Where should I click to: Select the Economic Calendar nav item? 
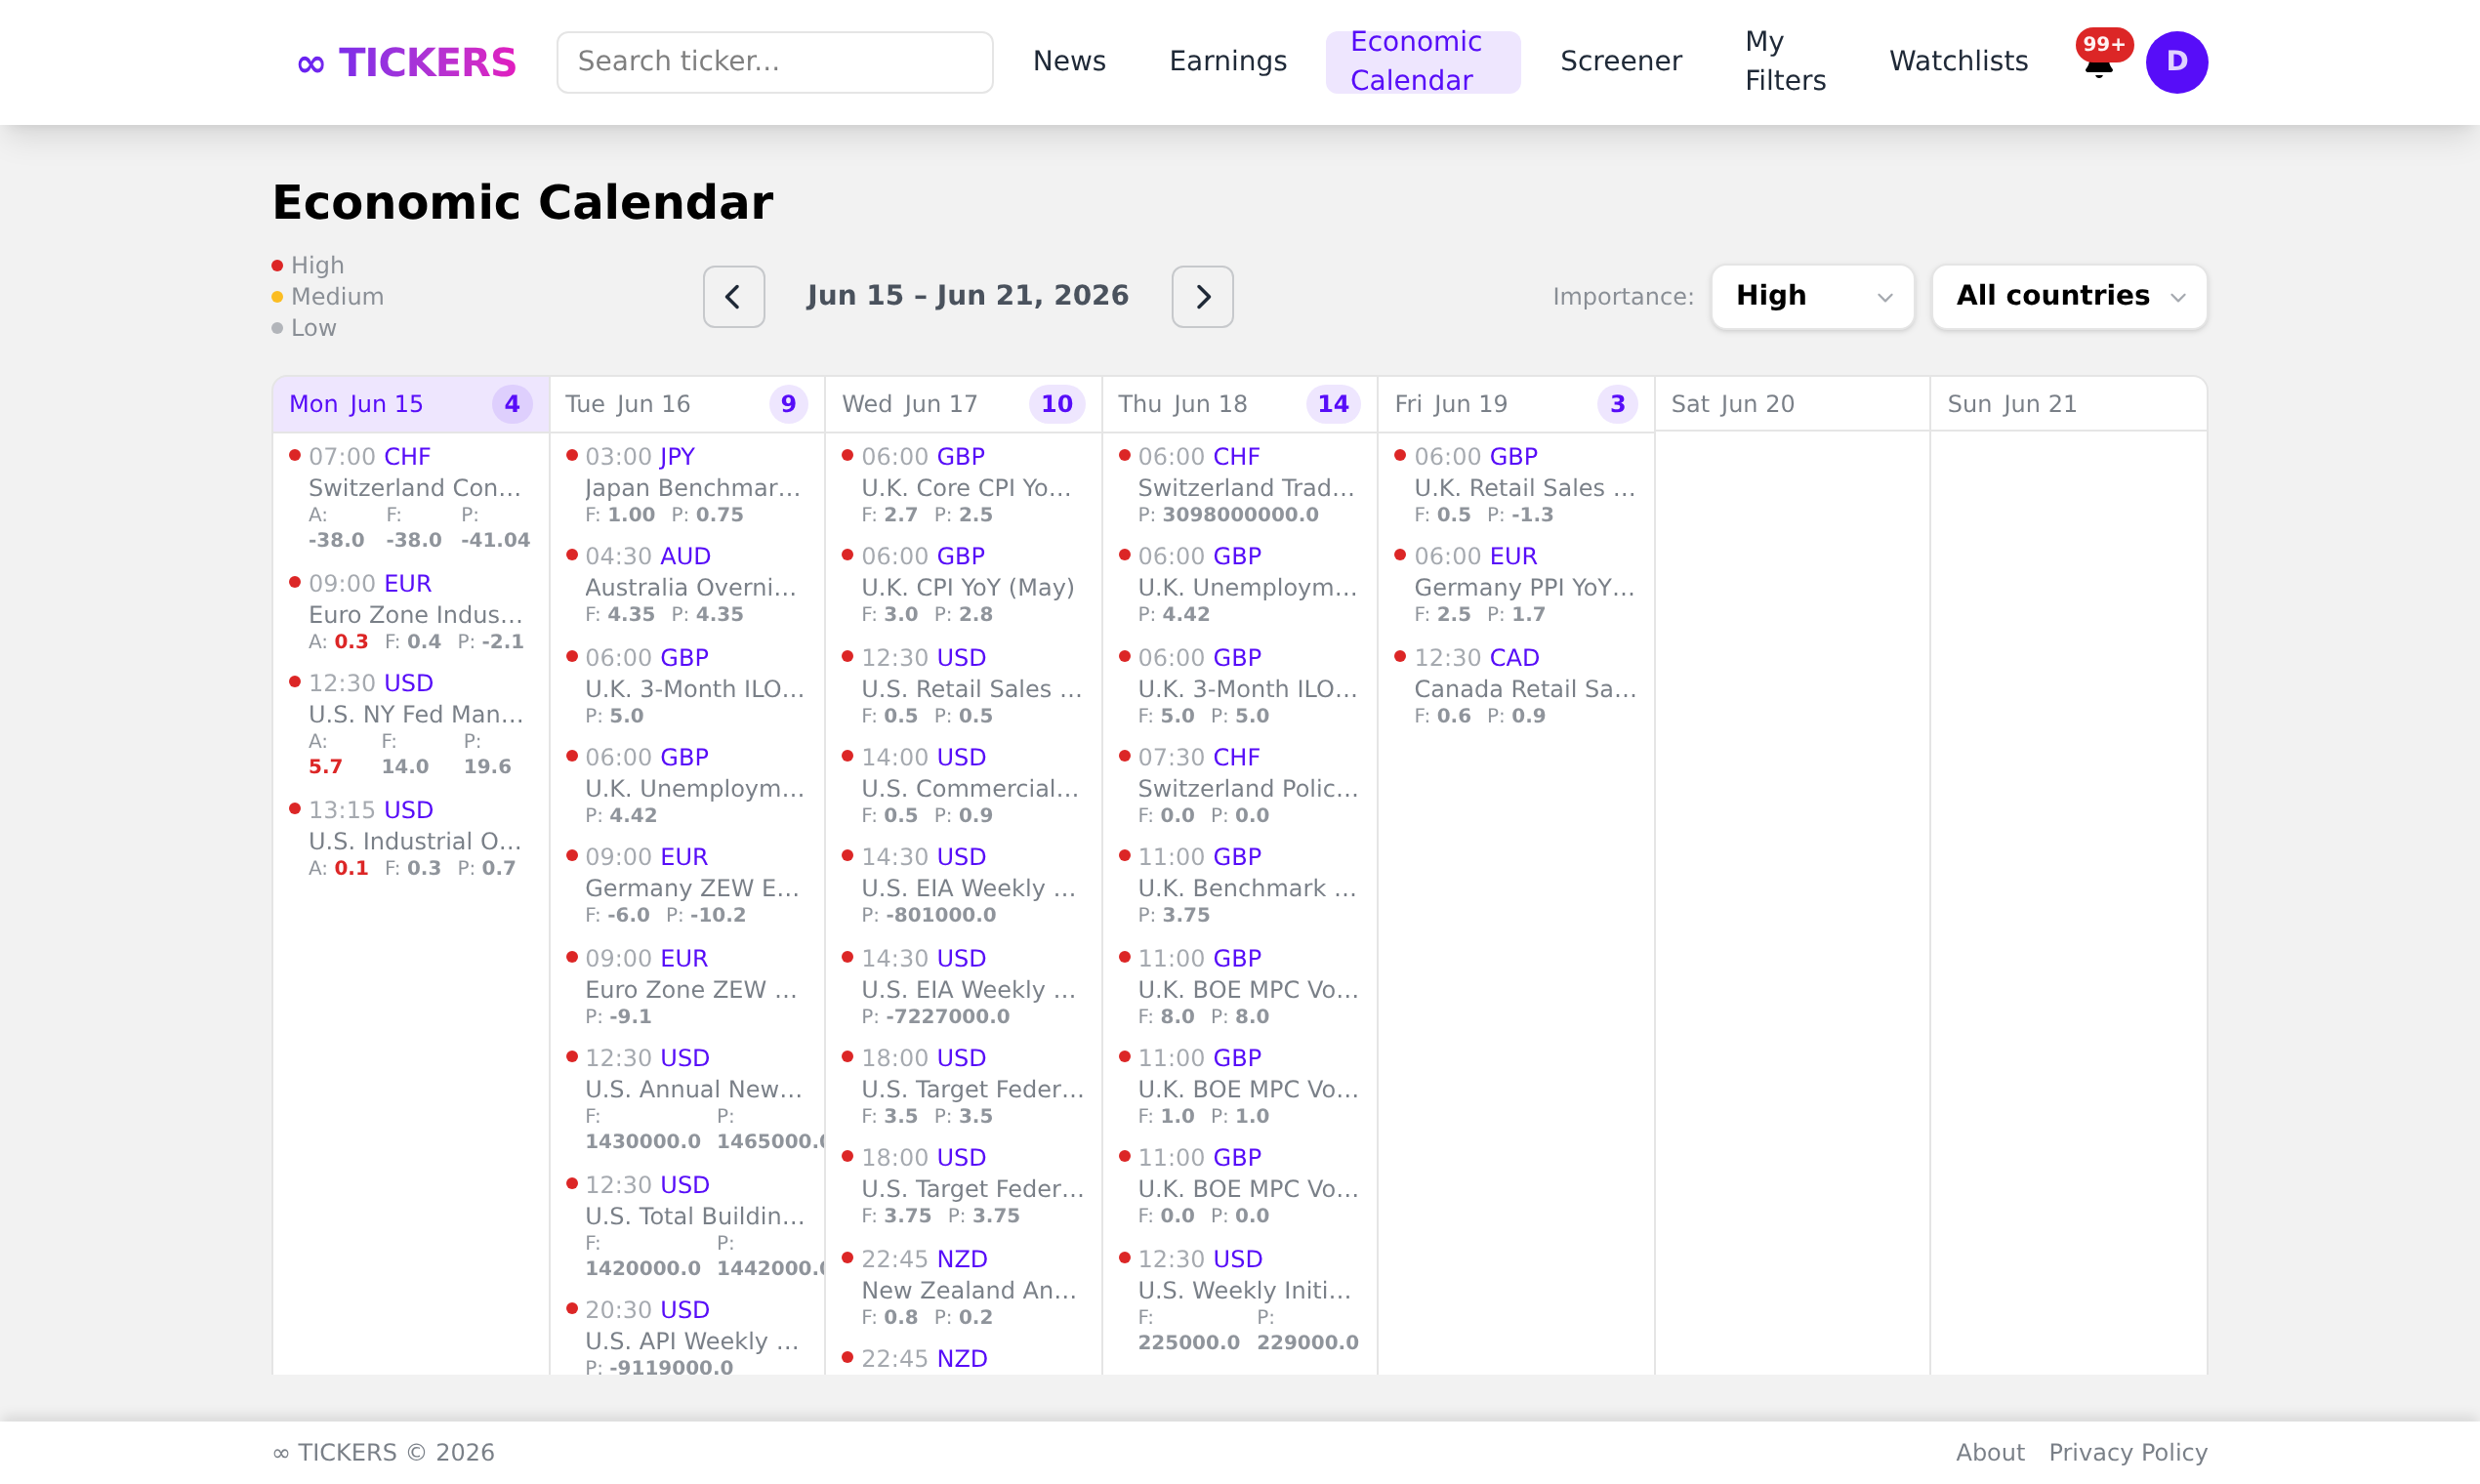point(1423,62)
